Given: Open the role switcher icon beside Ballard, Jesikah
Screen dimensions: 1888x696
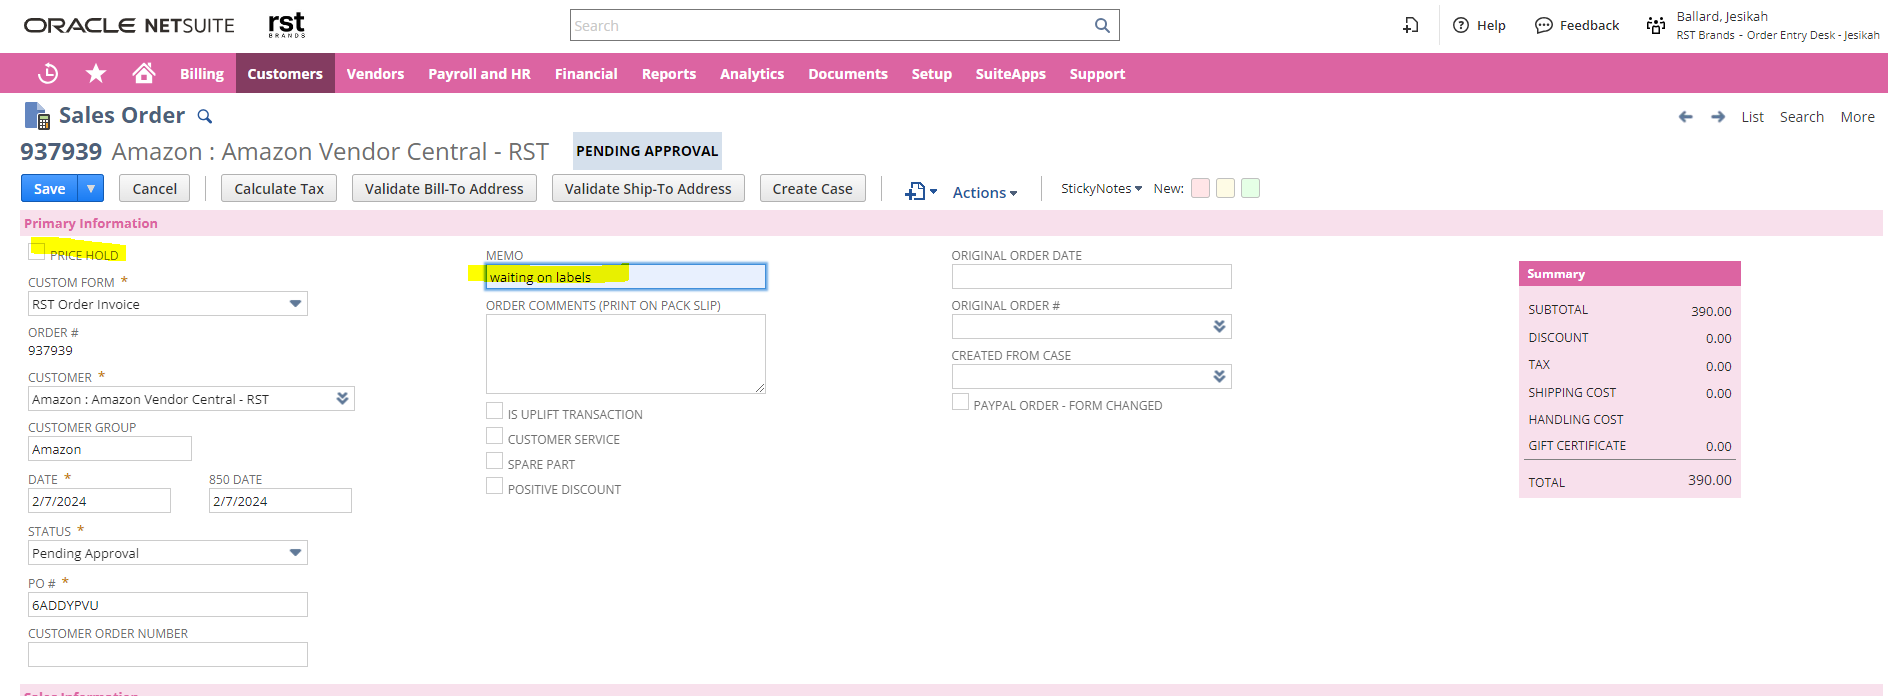Looking at the screenshot, I should pos(1656,25).
